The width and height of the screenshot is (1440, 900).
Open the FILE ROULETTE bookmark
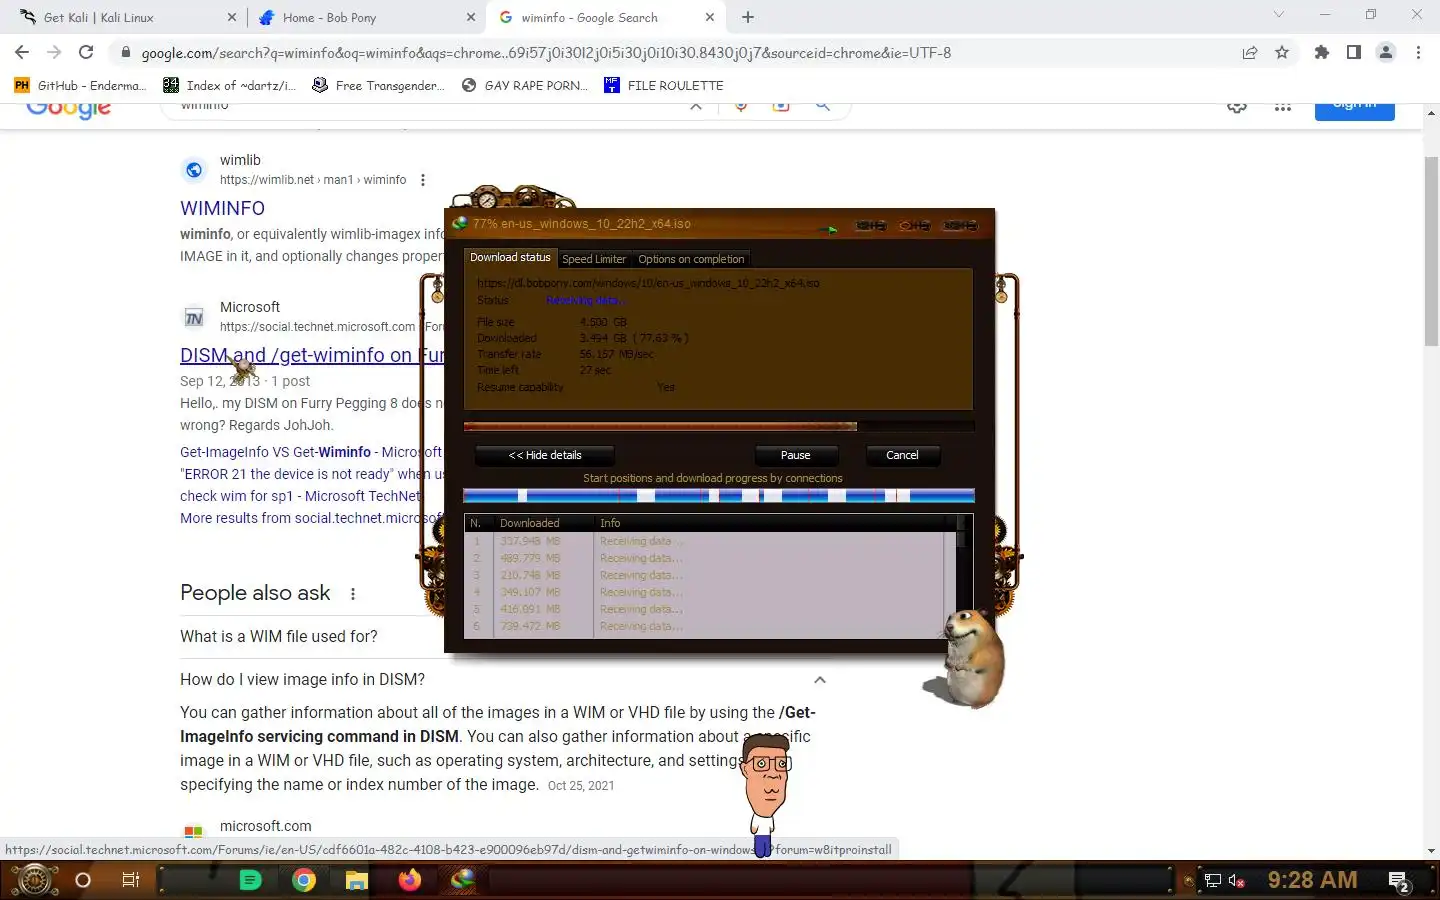664,85
